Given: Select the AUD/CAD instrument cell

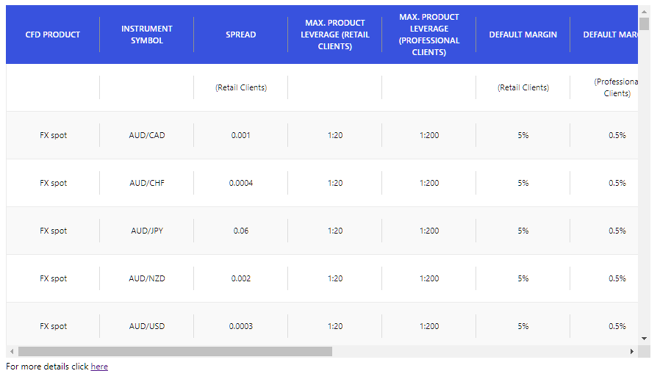Looking at the screenshot, I should 146,135.
